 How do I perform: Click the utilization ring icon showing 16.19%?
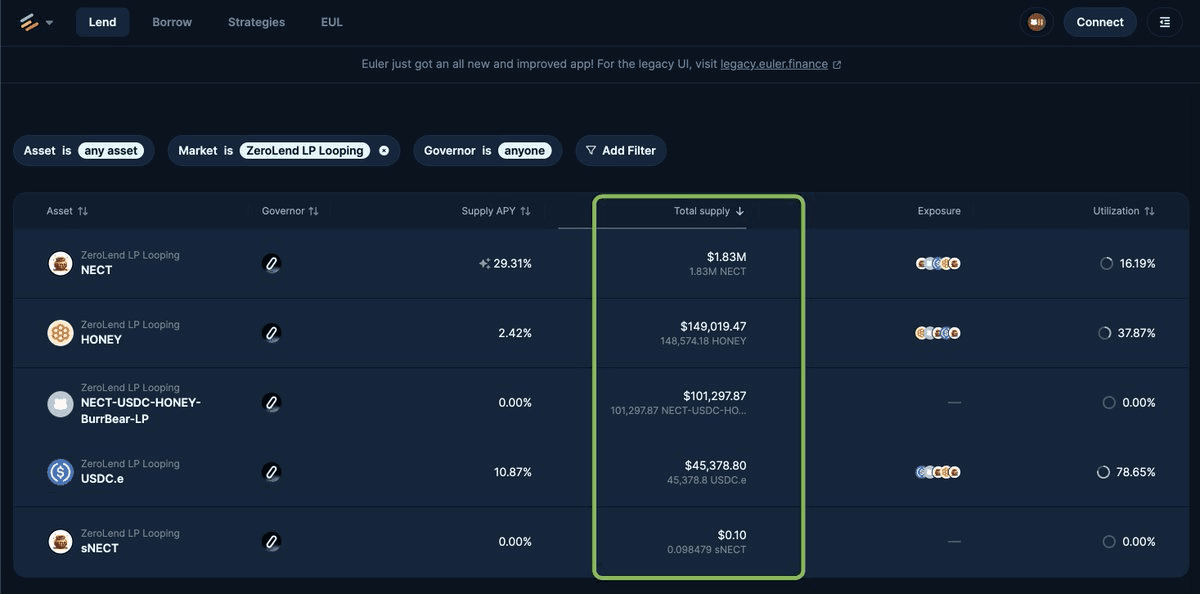click(1107, 263)
